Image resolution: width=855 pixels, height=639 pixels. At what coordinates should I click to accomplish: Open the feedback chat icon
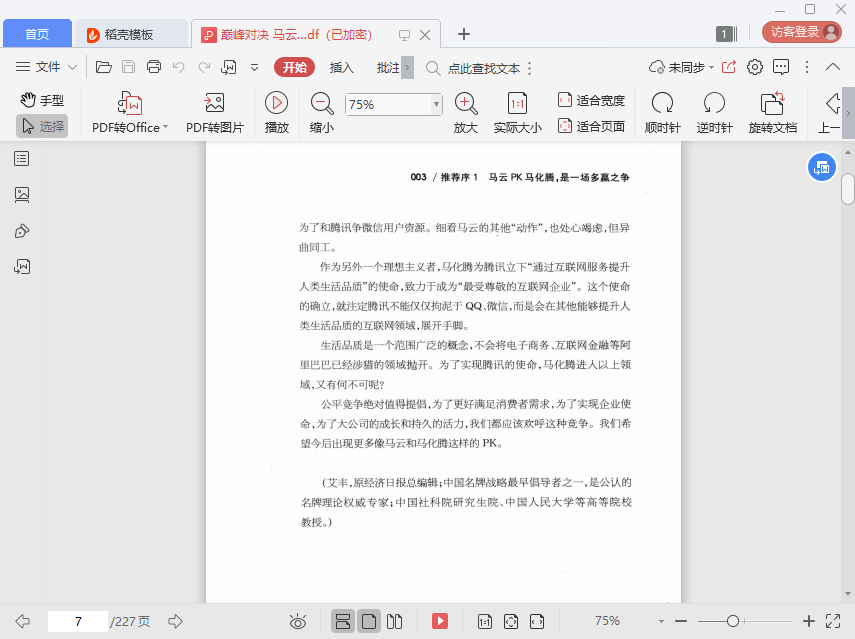pos(781,67)
